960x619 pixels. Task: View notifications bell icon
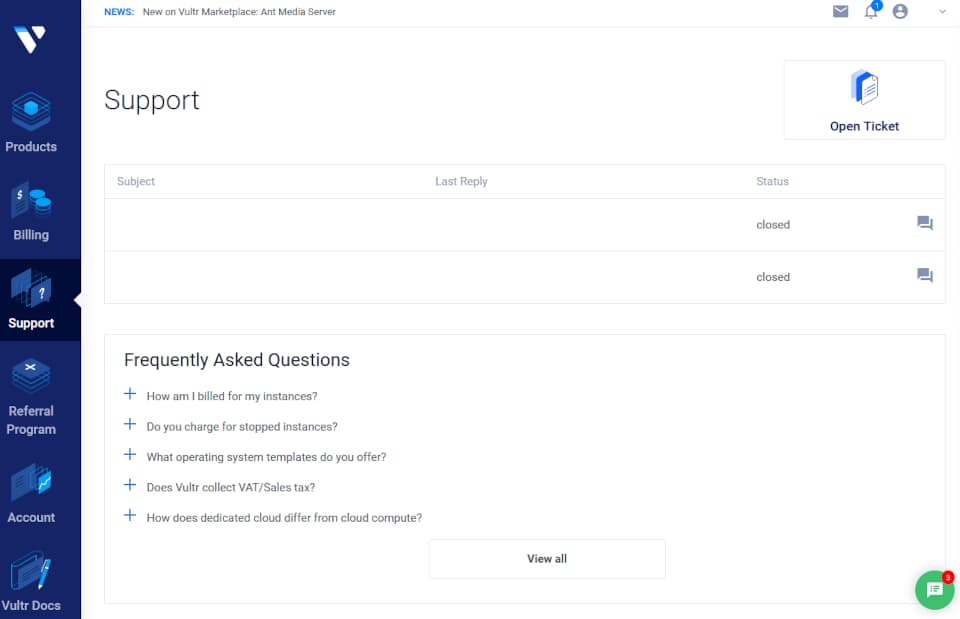click(x=871, y=12)
